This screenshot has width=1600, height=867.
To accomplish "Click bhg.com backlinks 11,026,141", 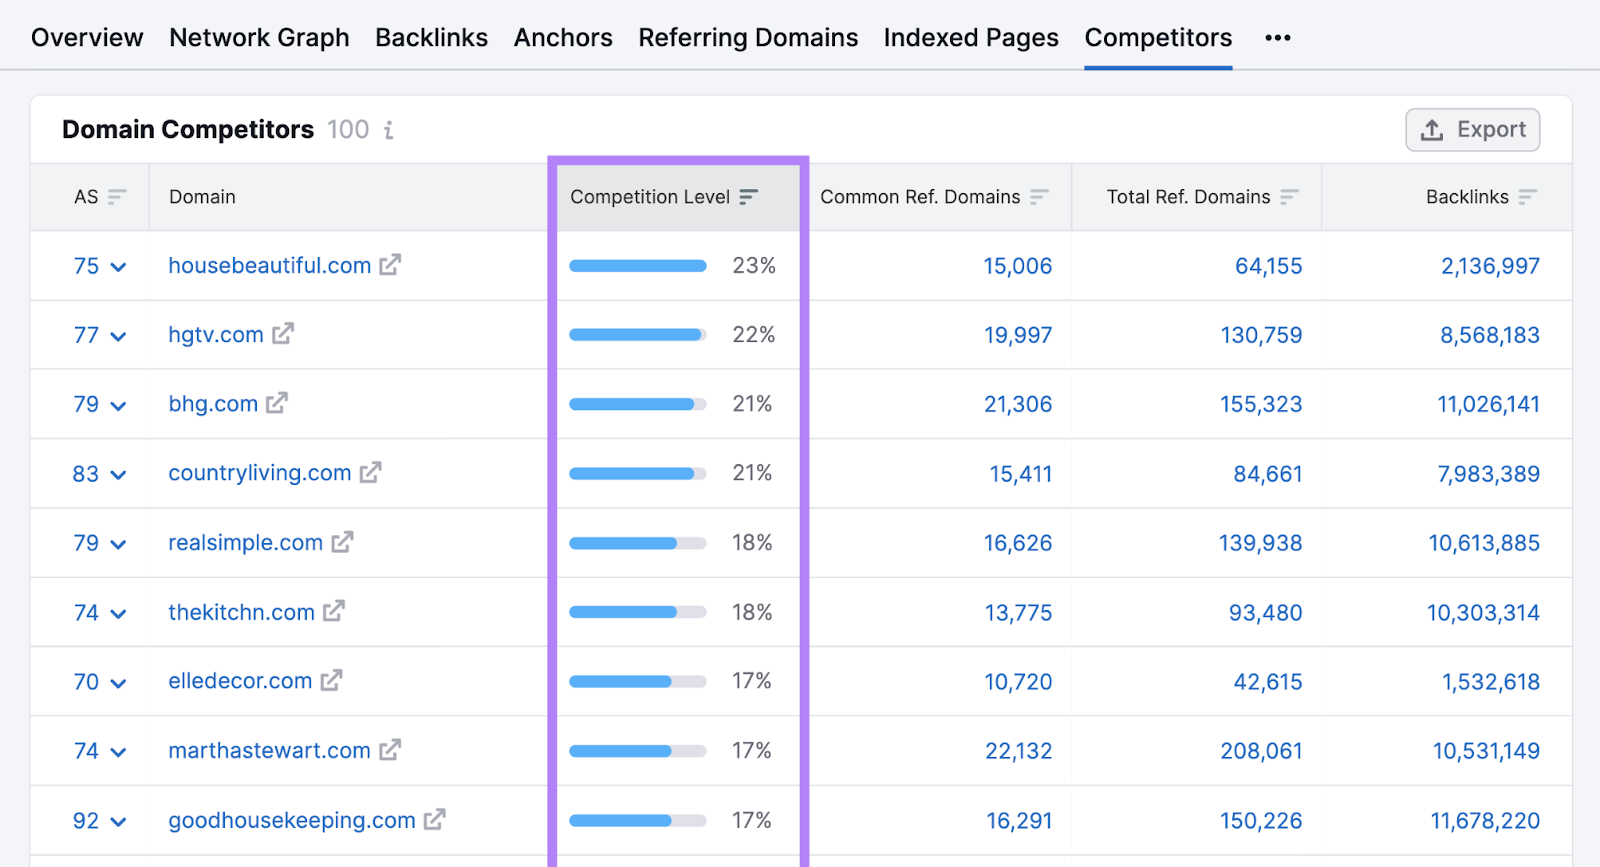I will coord(1488,404).
